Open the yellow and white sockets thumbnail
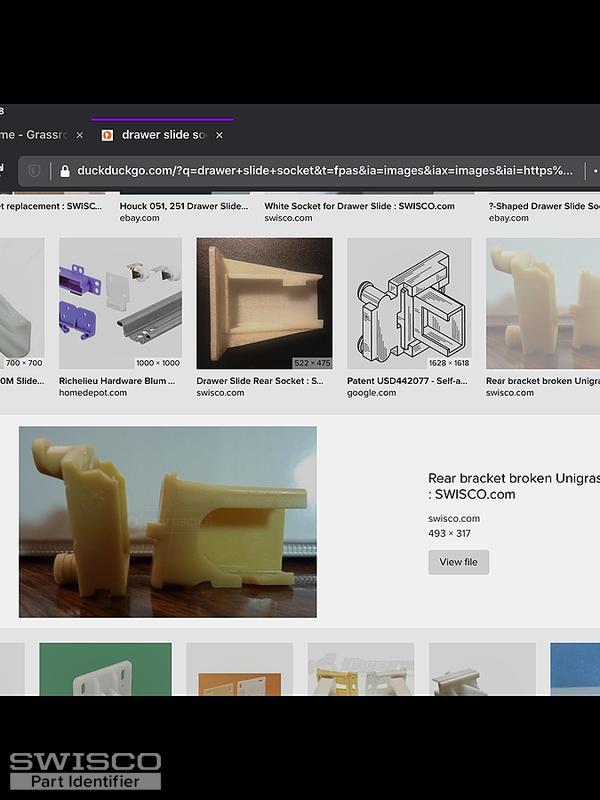 pyautogui.click(x=361, y=669)
